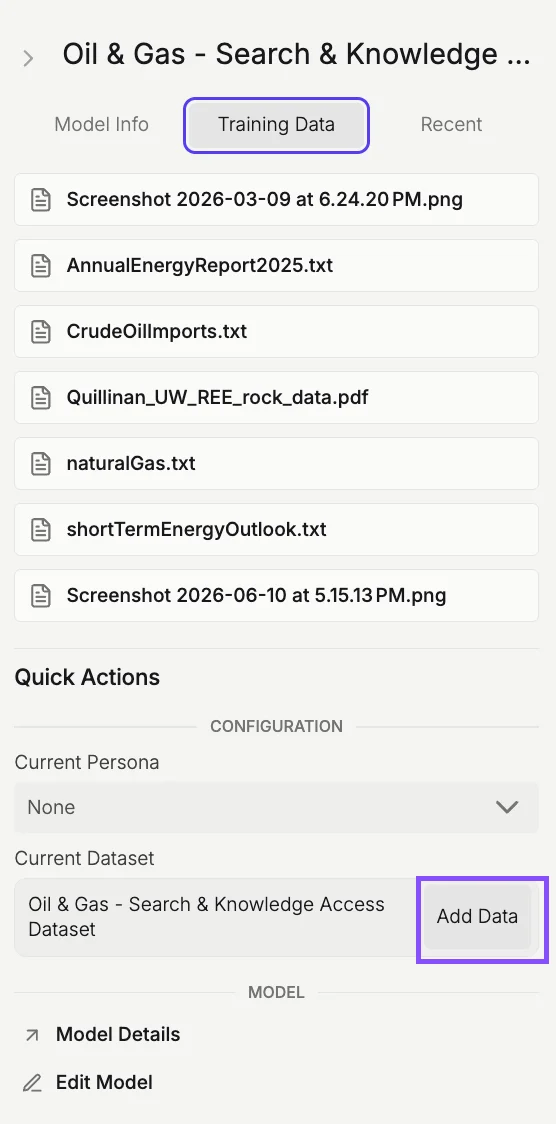Collapse panel using chevron beside title

pyautogui.click(x=28, y=58)
